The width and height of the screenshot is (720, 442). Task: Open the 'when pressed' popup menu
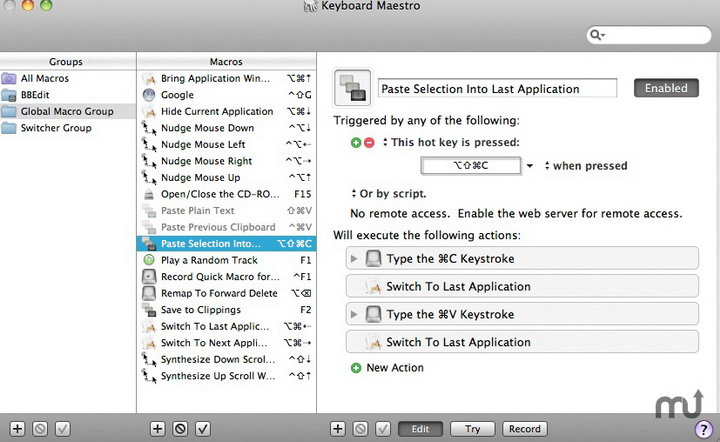(x=586, y=166)
